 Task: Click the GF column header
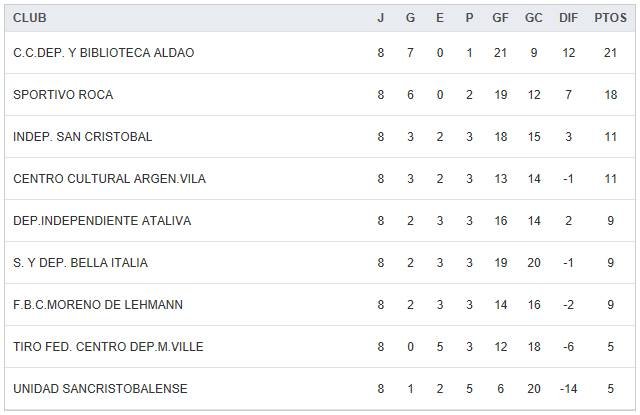tap(500, 18)
